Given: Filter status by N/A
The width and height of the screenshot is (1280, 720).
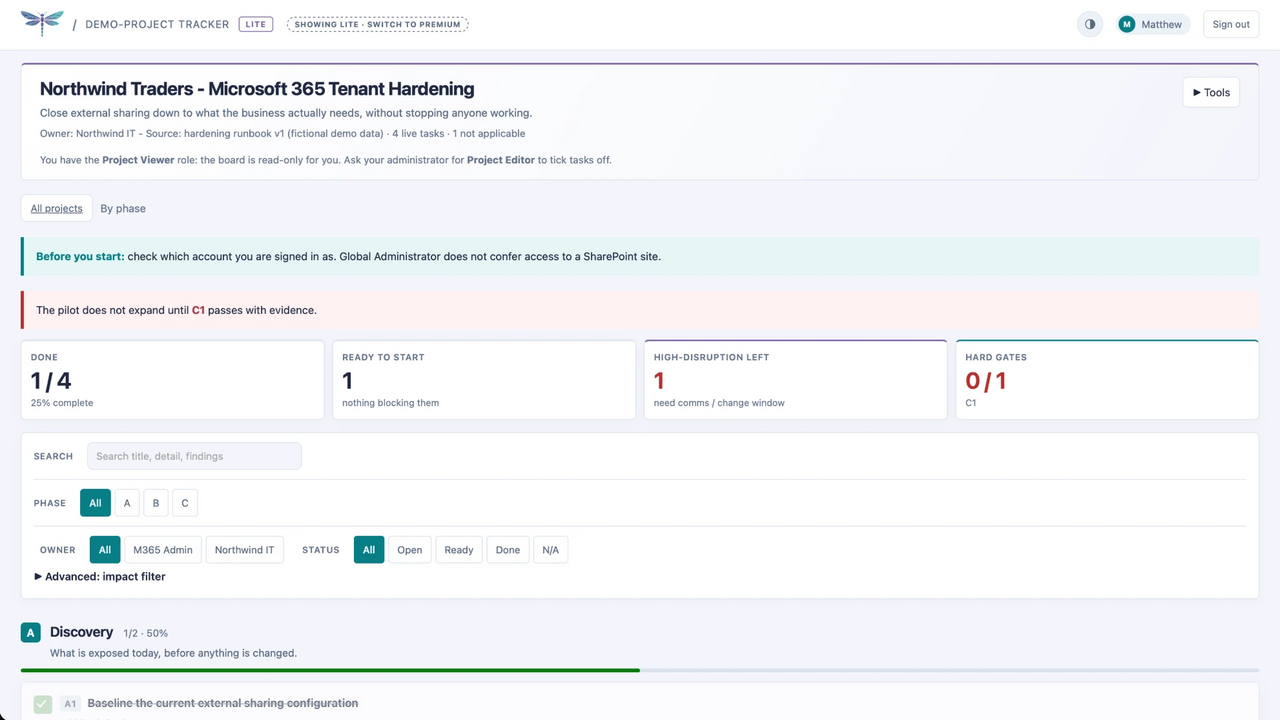Looking at the screenshot, I should click(x=551, y=550).
